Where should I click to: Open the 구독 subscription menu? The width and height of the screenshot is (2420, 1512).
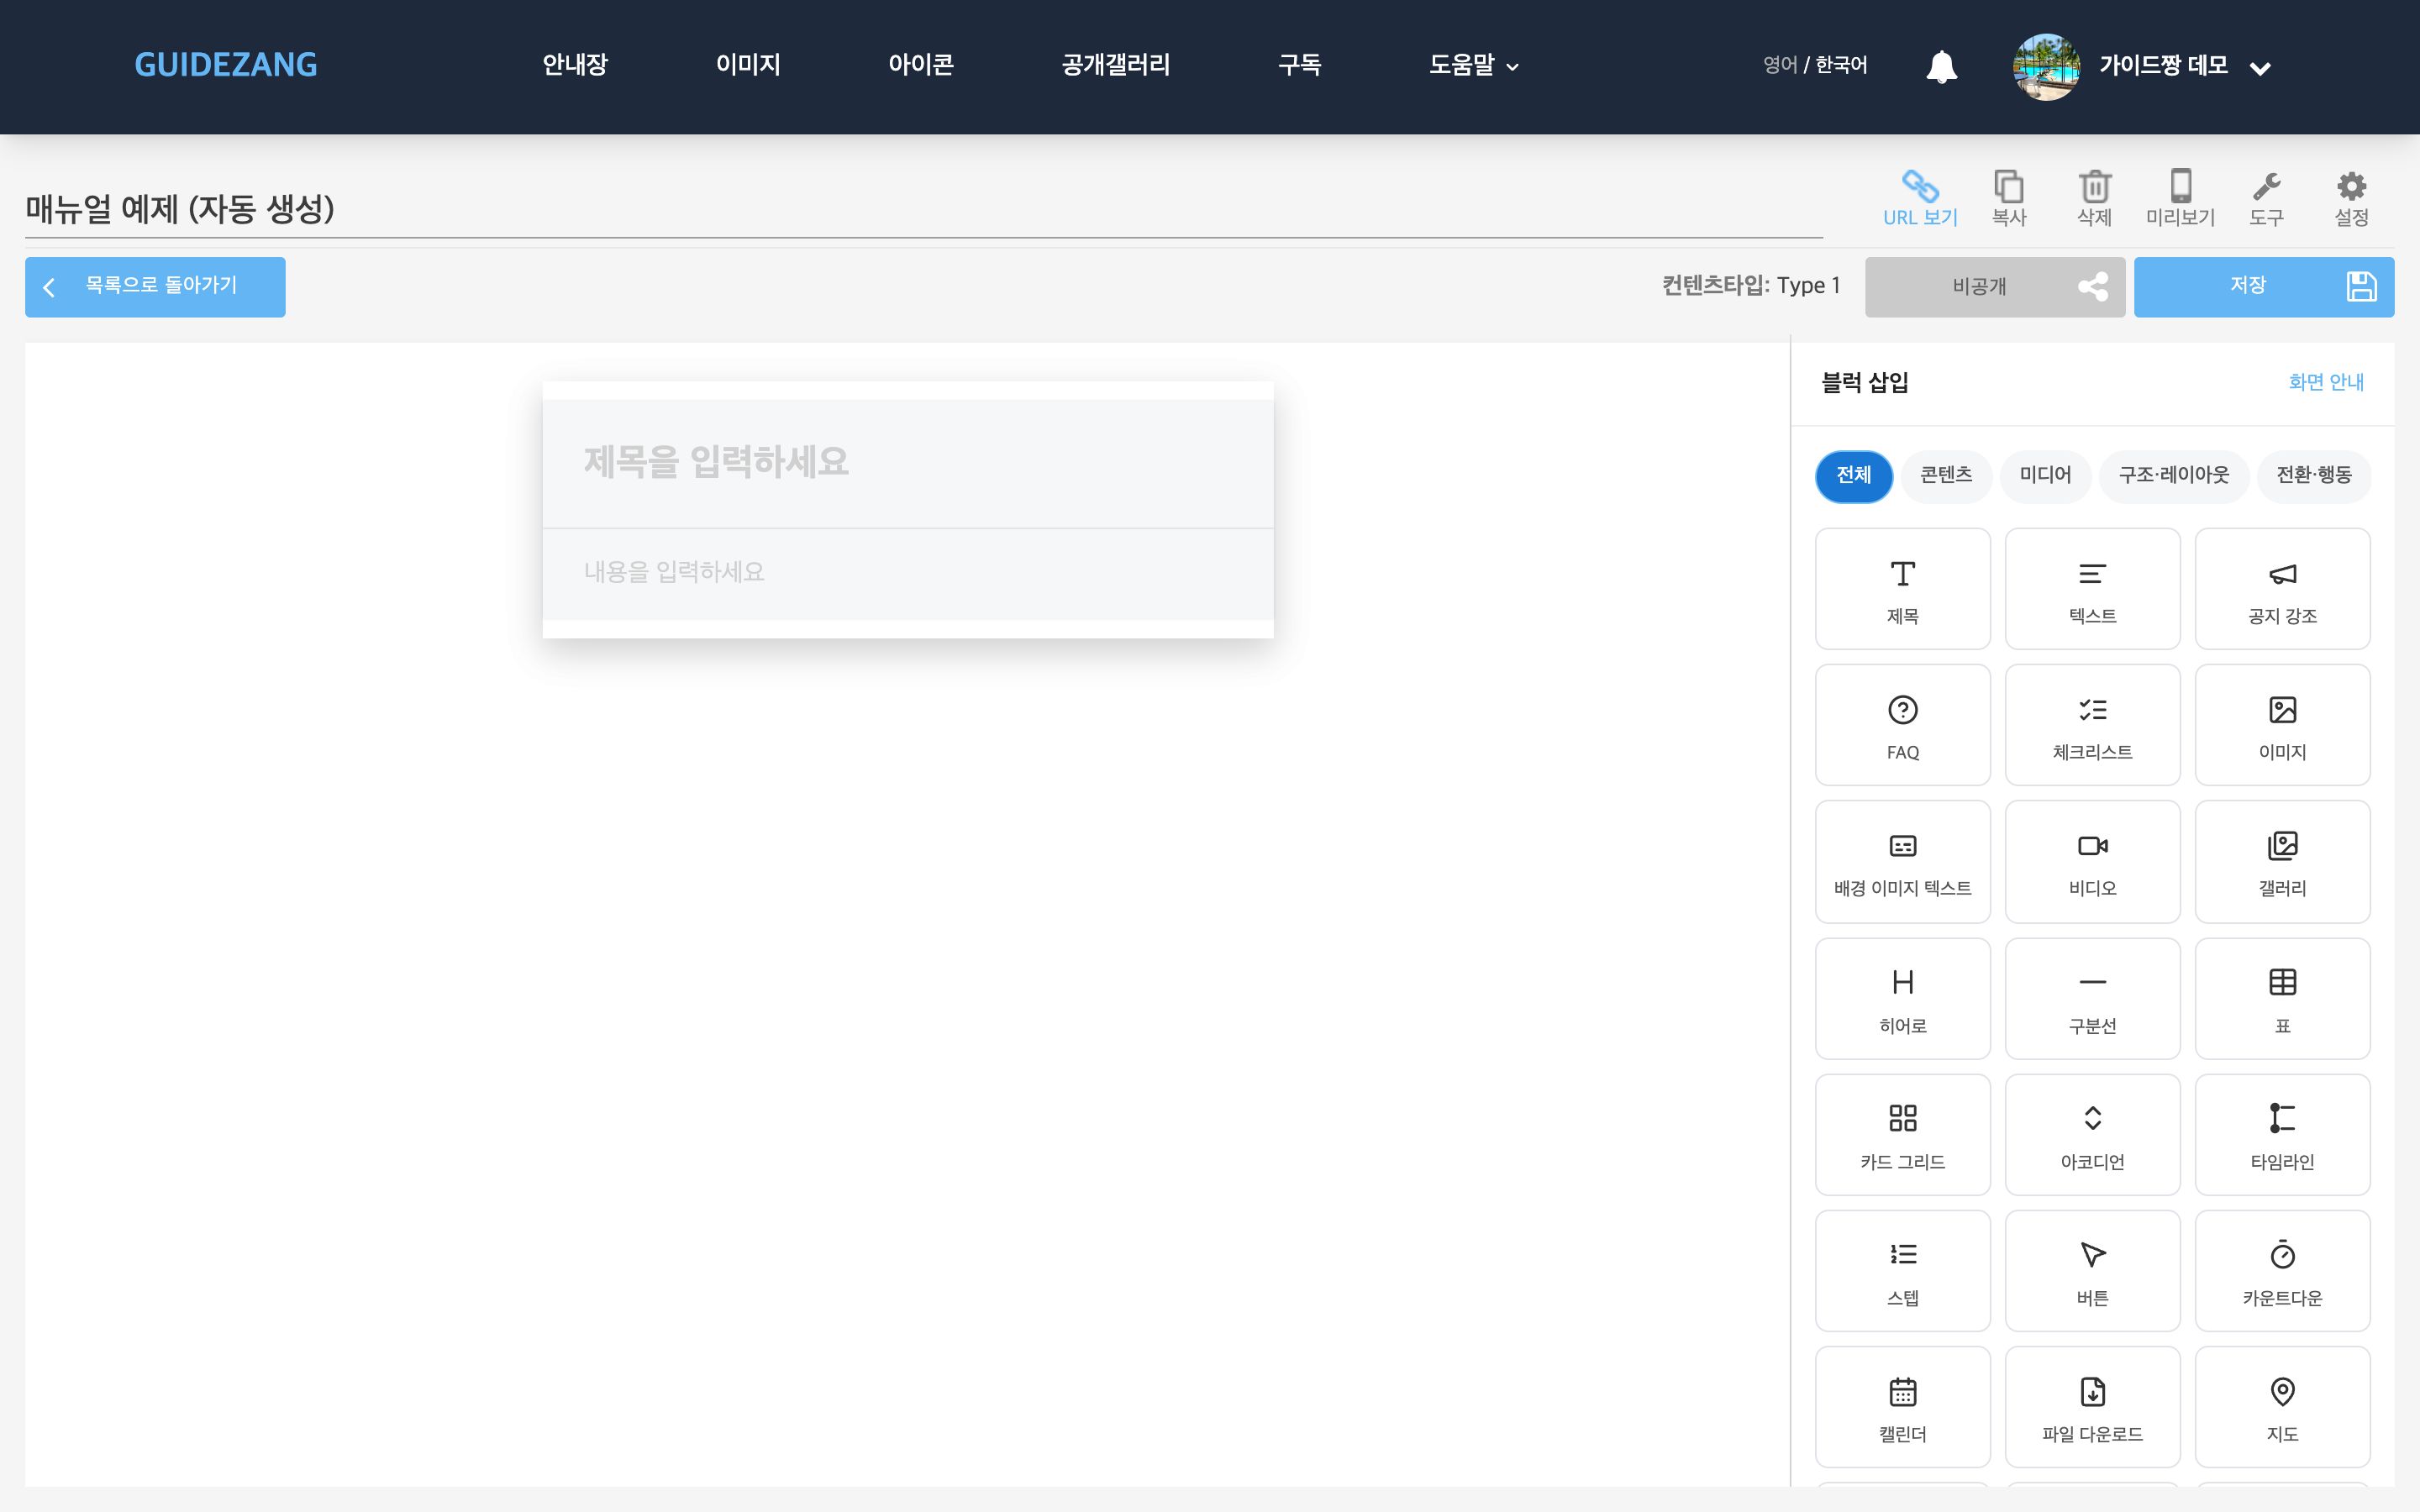[x=1300, y=65]
